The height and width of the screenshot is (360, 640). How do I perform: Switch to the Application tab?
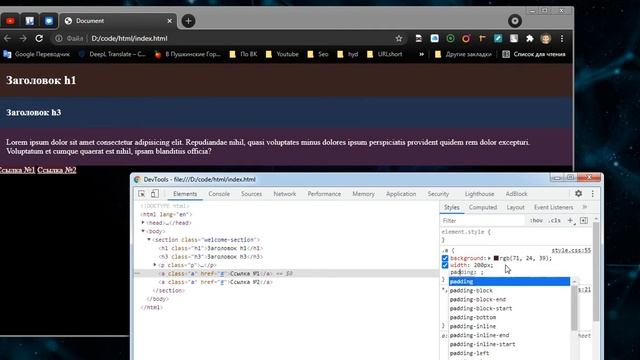(x=401, y=194)
